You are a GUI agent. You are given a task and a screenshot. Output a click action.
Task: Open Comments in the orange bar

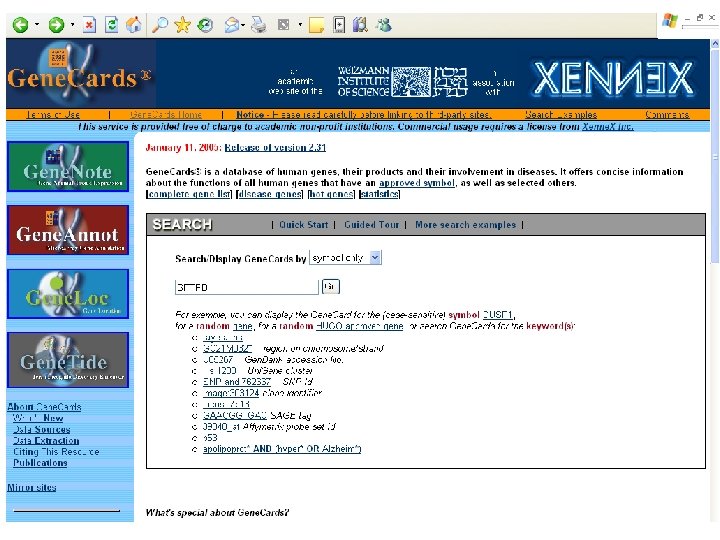click(667, 114)
